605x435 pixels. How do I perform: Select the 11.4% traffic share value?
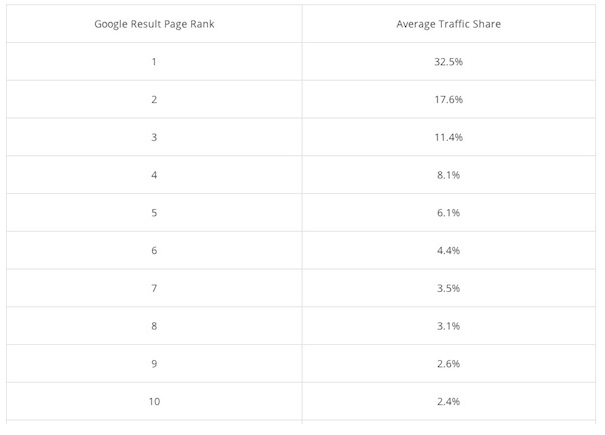(x=448, y=137)
